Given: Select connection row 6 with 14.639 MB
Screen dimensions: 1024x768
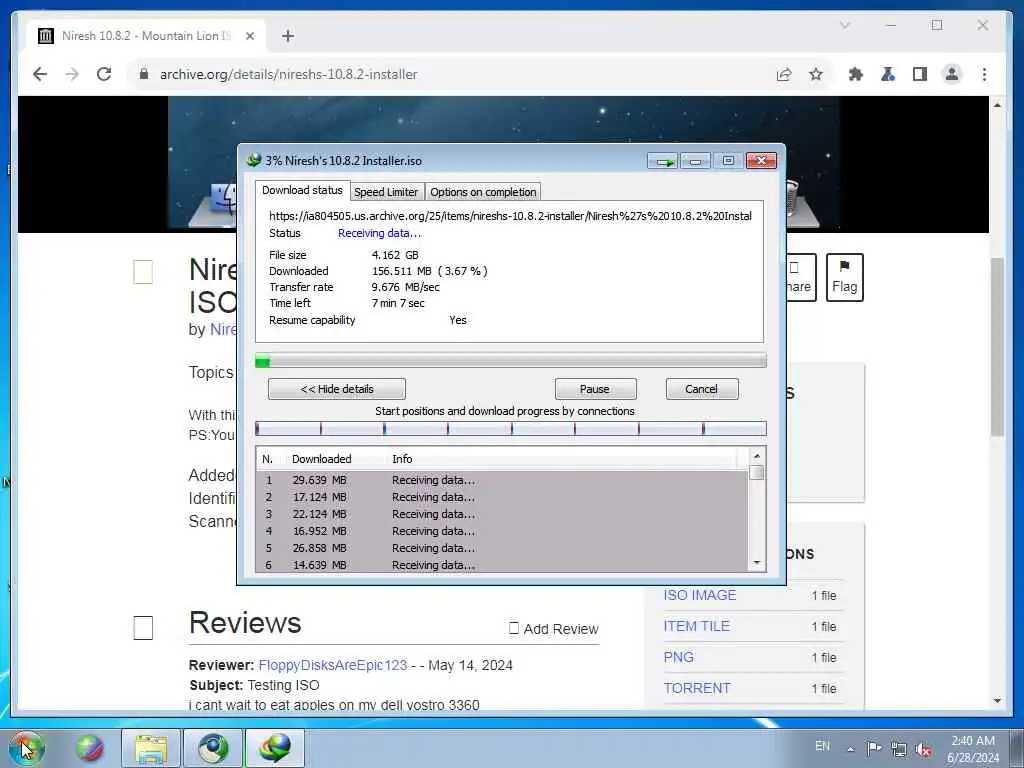Looking at the screenshot, I should point(502,565).
